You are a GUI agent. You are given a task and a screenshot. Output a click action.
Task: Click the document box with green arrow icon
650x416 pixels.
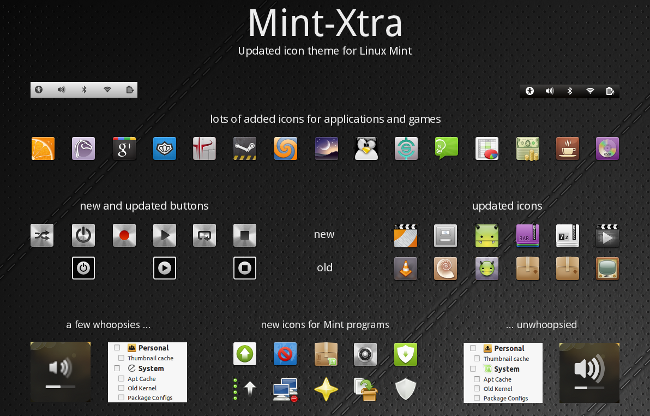point(365,389)
